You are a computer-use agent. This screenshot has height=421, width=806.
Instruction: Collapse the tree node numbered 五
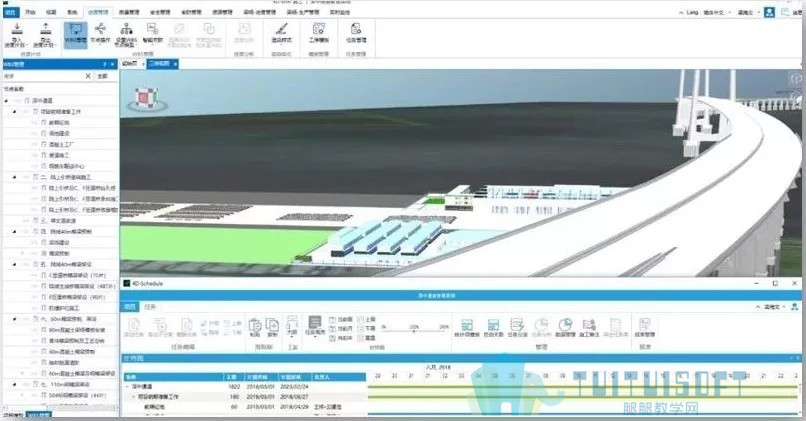pyautogui.click(x=14, y=264)
